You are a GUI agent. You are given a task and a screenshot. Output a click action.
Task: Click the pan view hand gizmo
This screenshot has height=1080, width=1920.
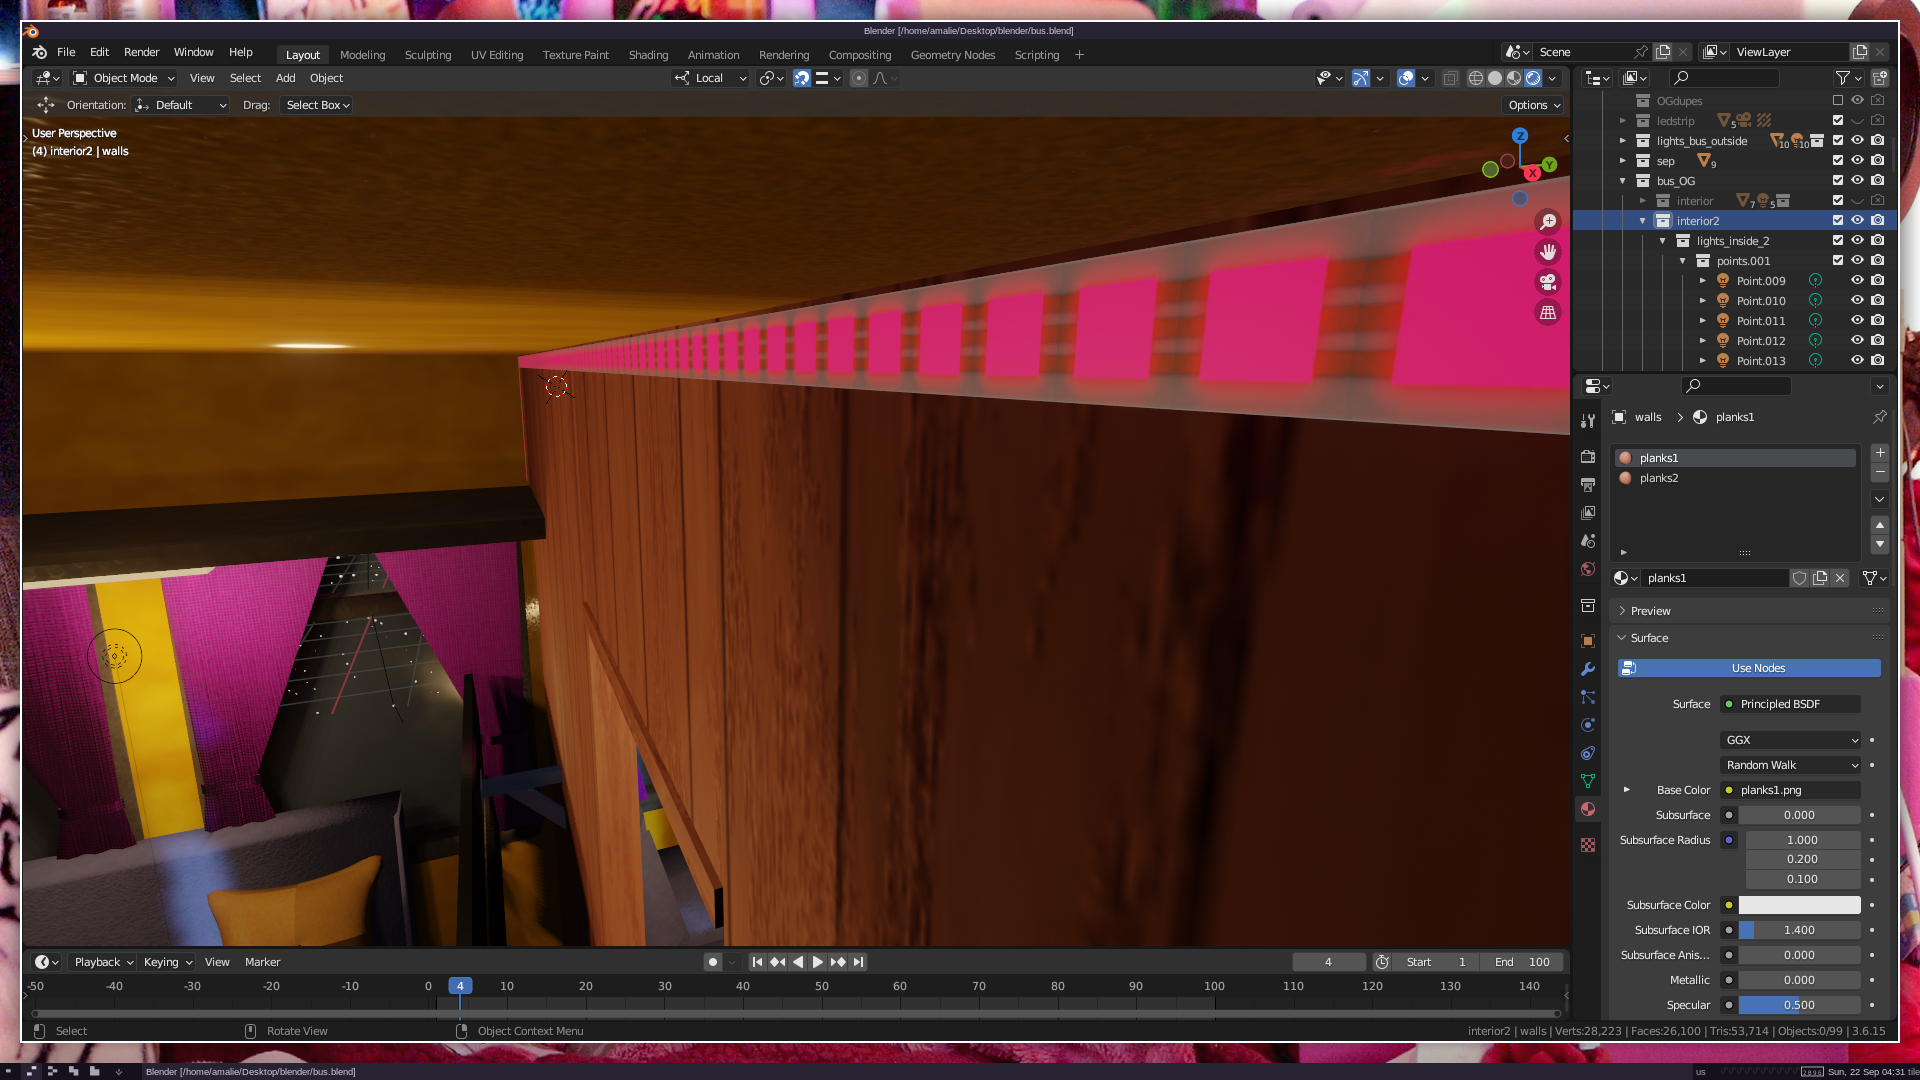(x=1548, y=252)
